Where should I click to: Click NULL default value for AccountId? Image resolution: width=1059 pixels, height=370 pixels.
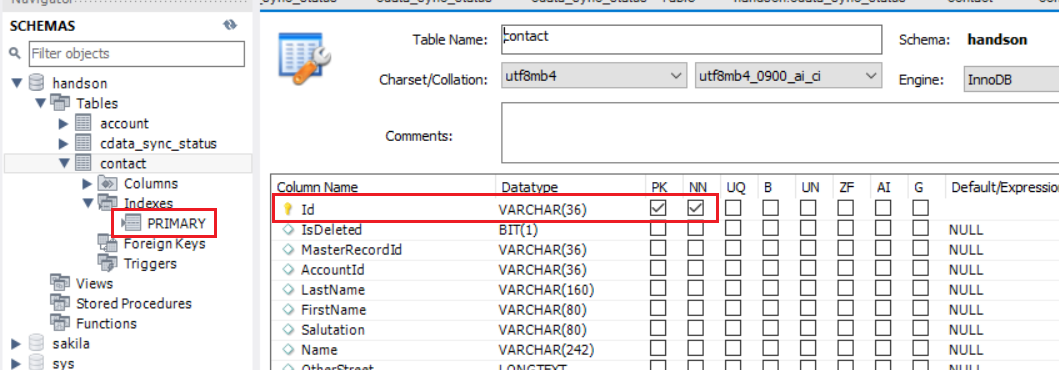(x=966, y=269)
